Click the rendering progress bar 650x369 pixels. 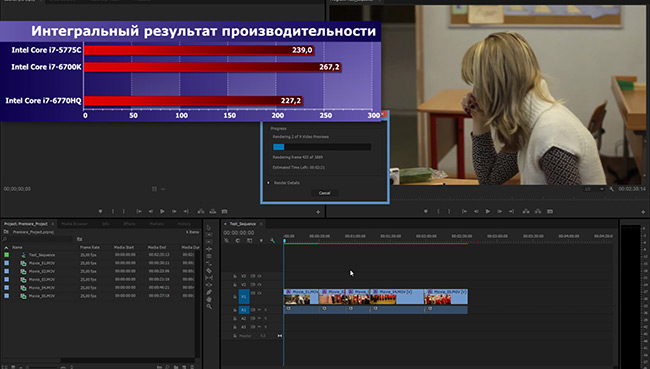322,147
